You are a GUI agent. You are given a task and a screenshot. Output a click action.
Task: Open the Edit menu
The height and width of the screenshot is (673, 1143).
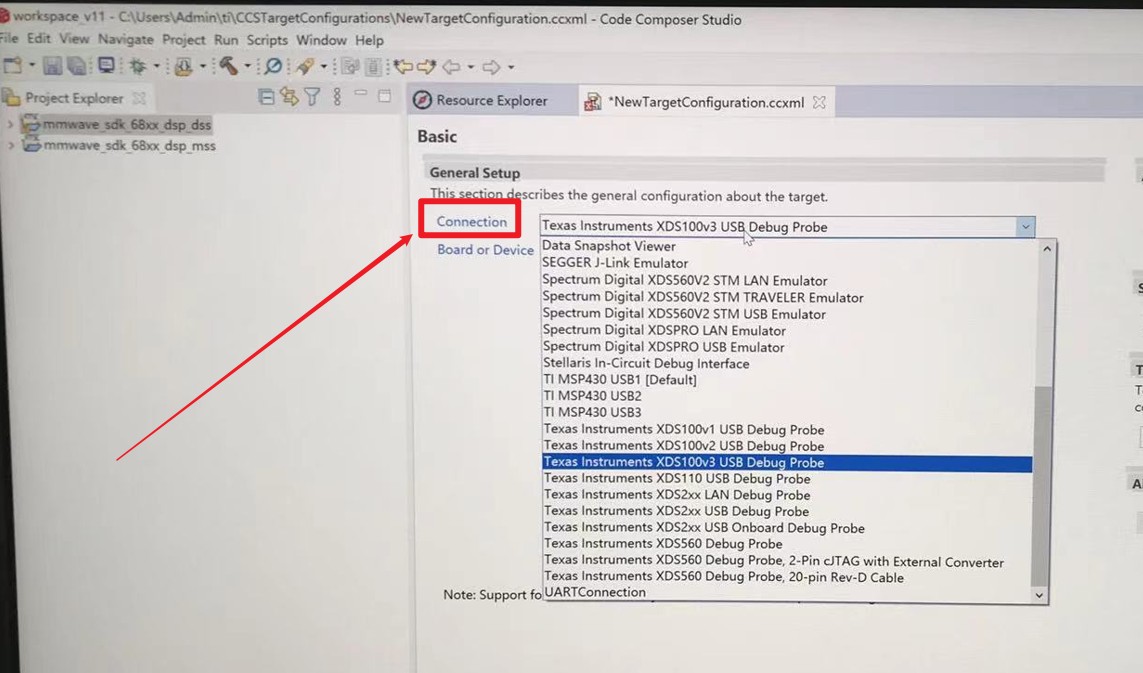click(39, 39)
